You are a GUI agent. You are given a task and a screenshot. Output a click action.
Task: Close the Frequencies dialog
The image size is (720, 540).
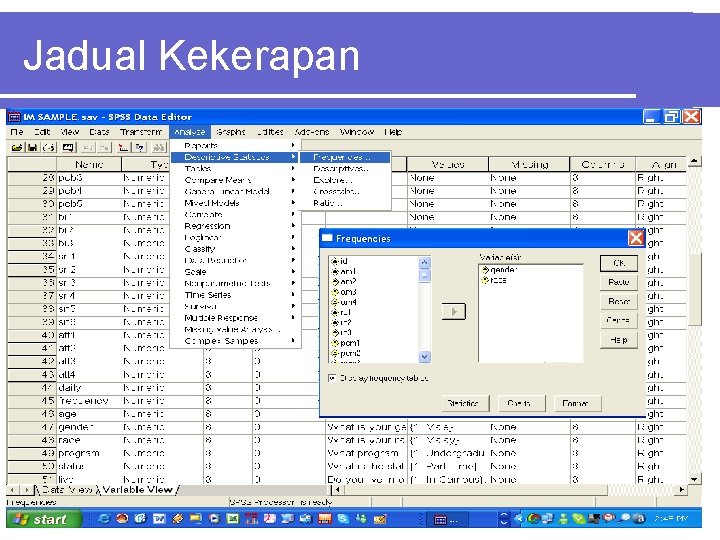[x=636, y=238]
